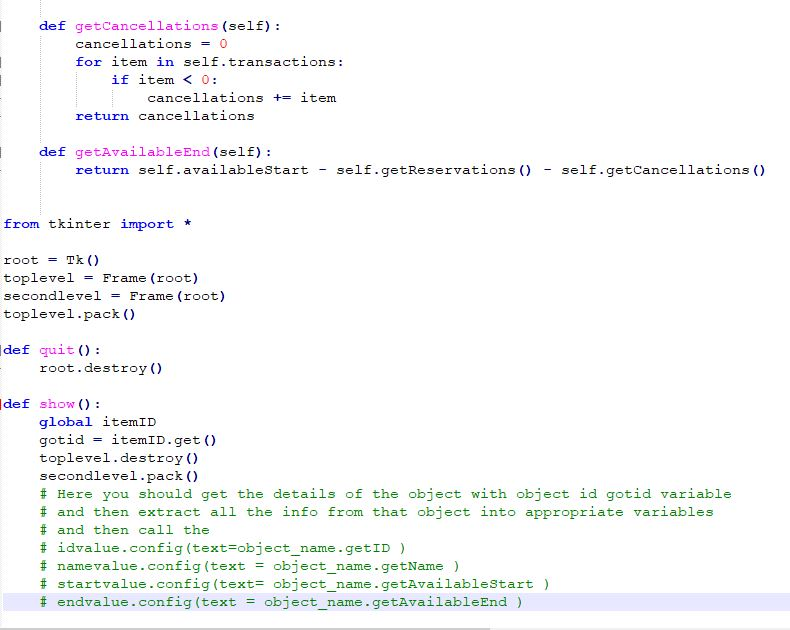Click the '# namevalue.config' comment line
The width and height of the screenshot is (790, 630).
coord(249,566)
